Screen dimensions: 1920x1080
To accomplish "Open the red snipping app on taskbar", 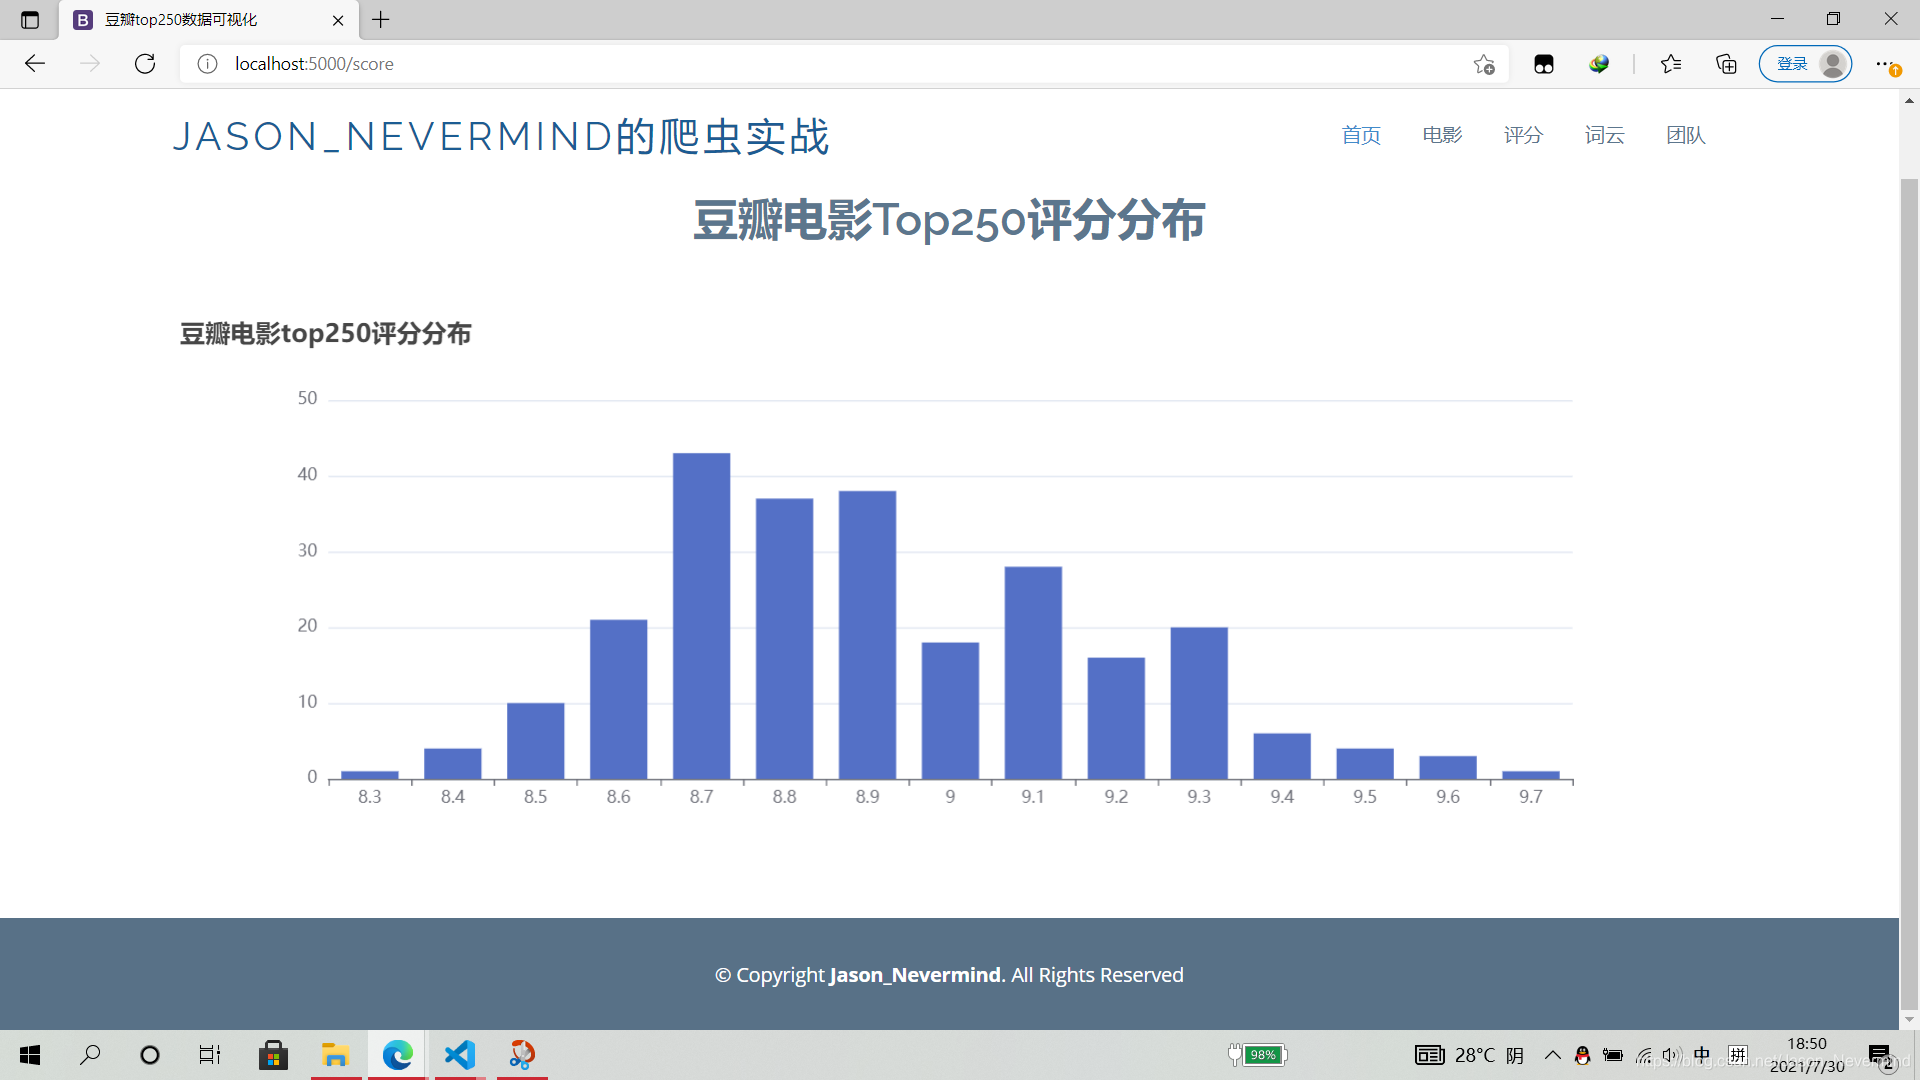I will 522,1055.
